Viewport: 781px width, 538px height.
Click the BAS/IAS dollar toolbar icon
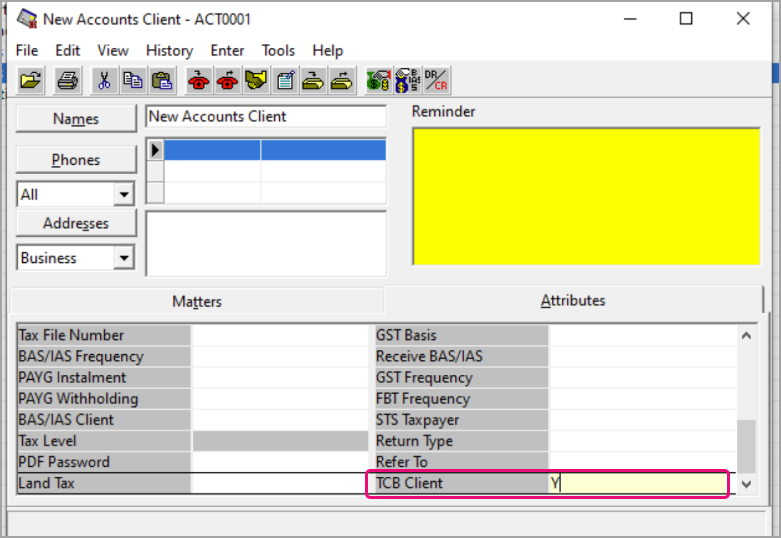(407, 80)
